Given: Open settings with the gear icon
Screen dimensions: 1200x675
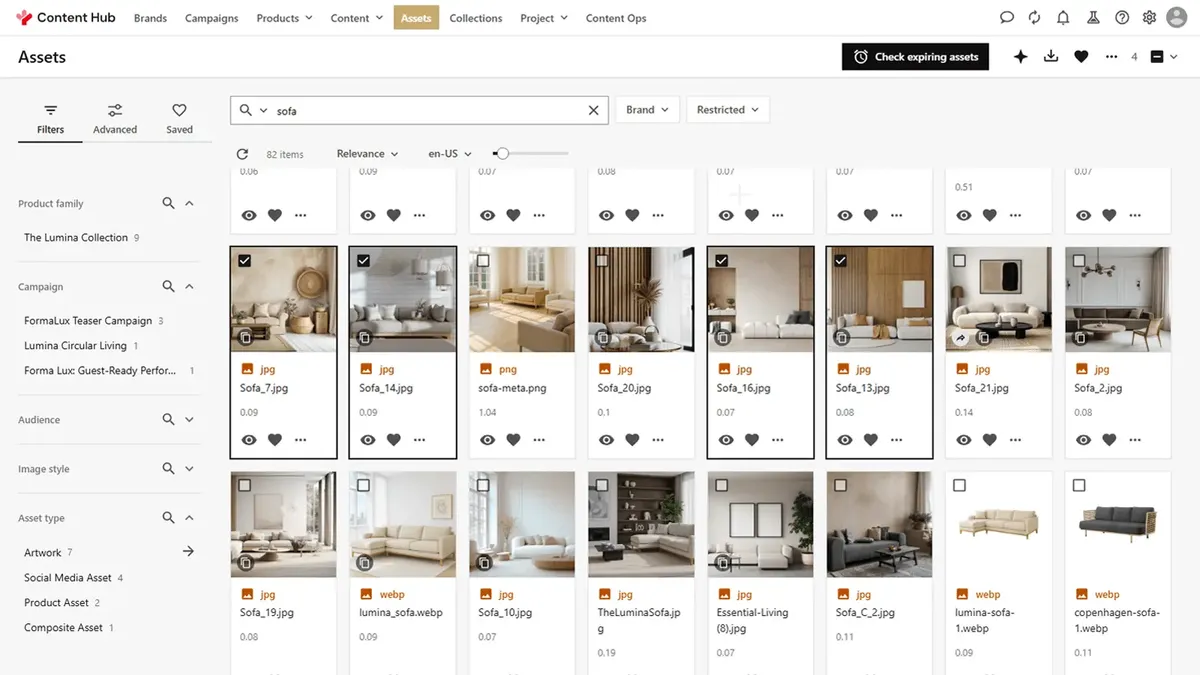Looking at the screenshot, I should click(1149, 17).
